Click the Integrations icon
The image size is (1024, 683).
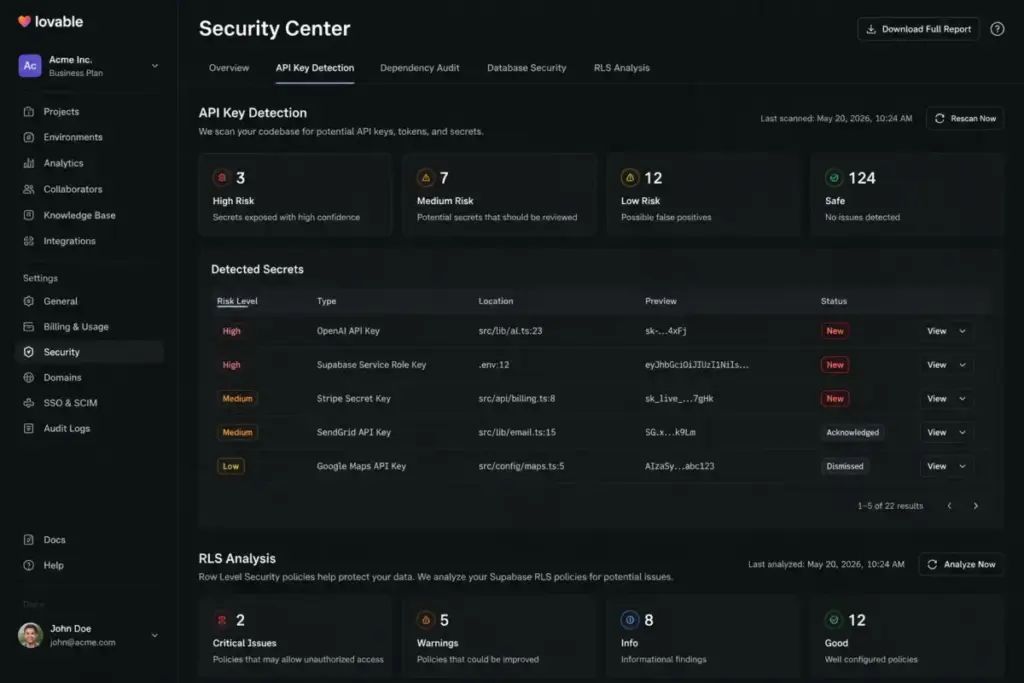29,241
